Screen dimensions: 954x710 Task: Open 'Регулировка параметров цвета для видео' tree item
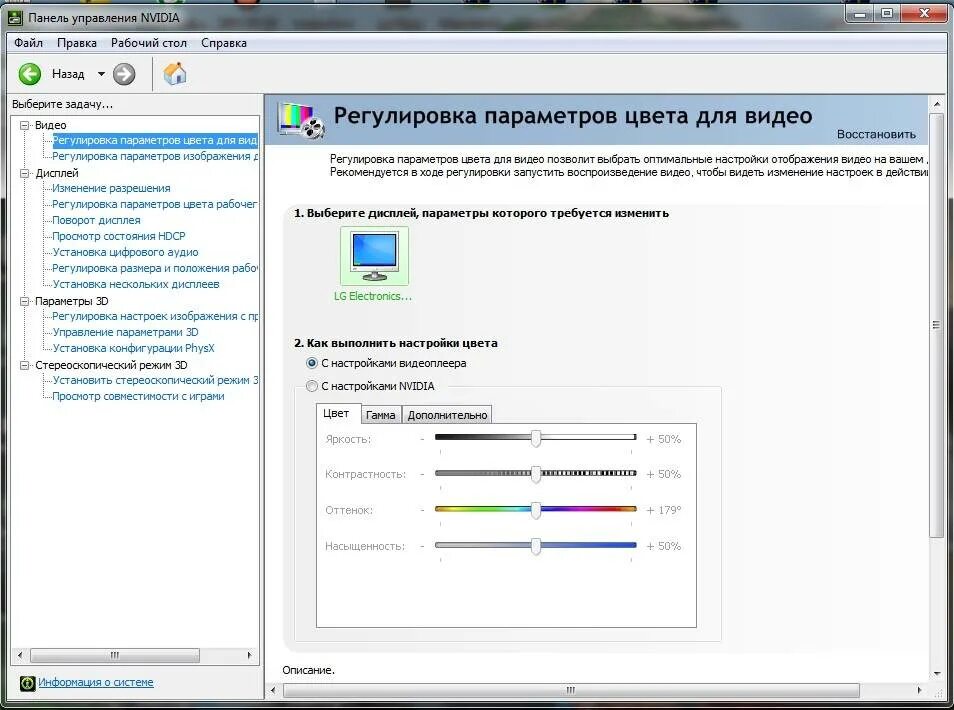point(155,141)
